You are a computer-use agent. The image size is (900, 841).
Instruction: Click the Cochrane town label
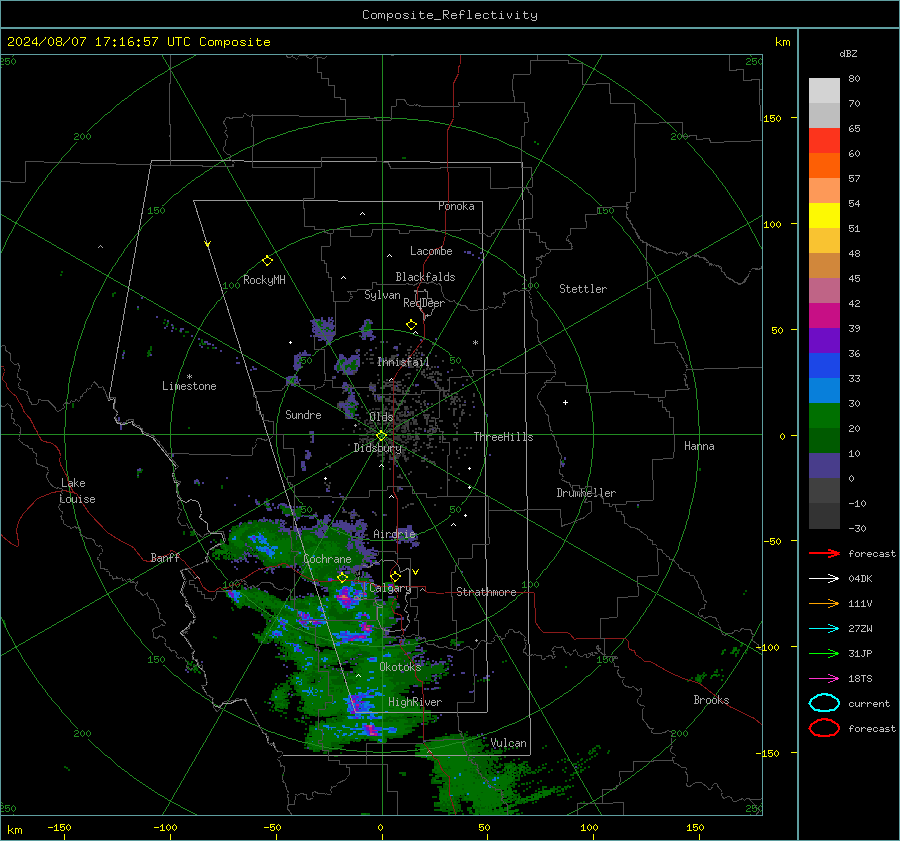pos(327,559)
